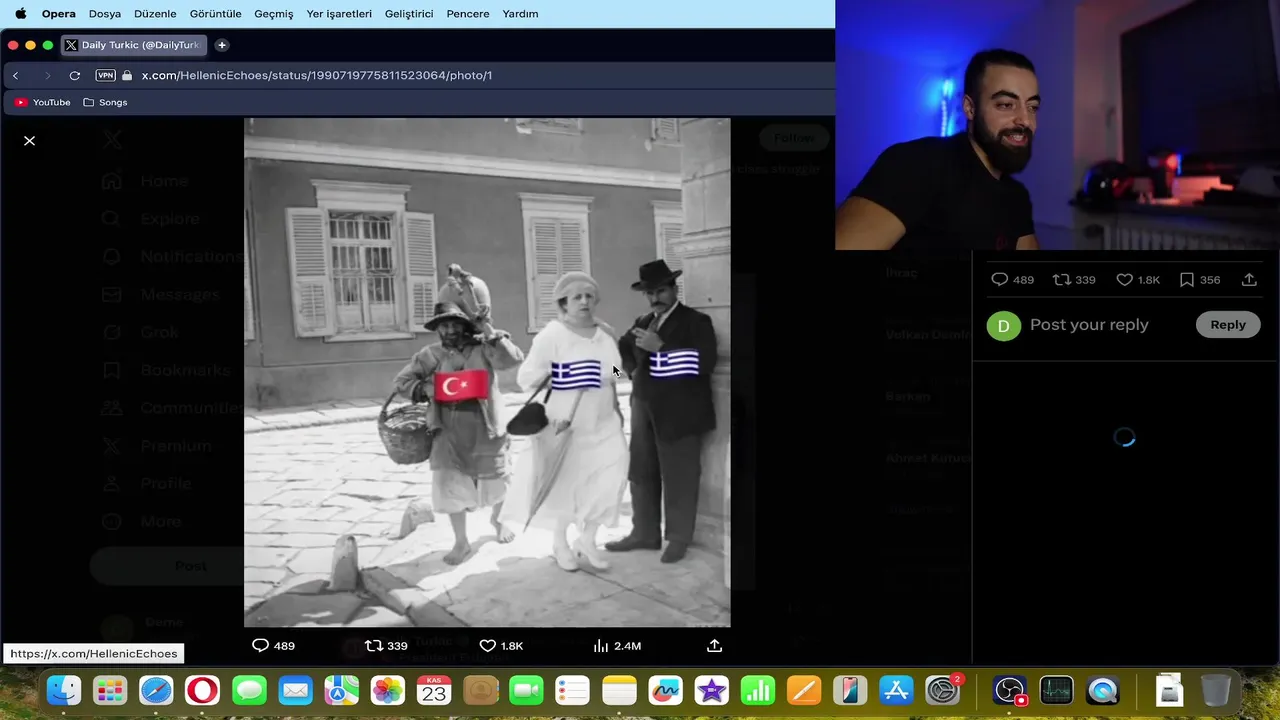Open OBS from the dock
This screenshot has width=1280, height=720.
click(x=1010, y=690)
